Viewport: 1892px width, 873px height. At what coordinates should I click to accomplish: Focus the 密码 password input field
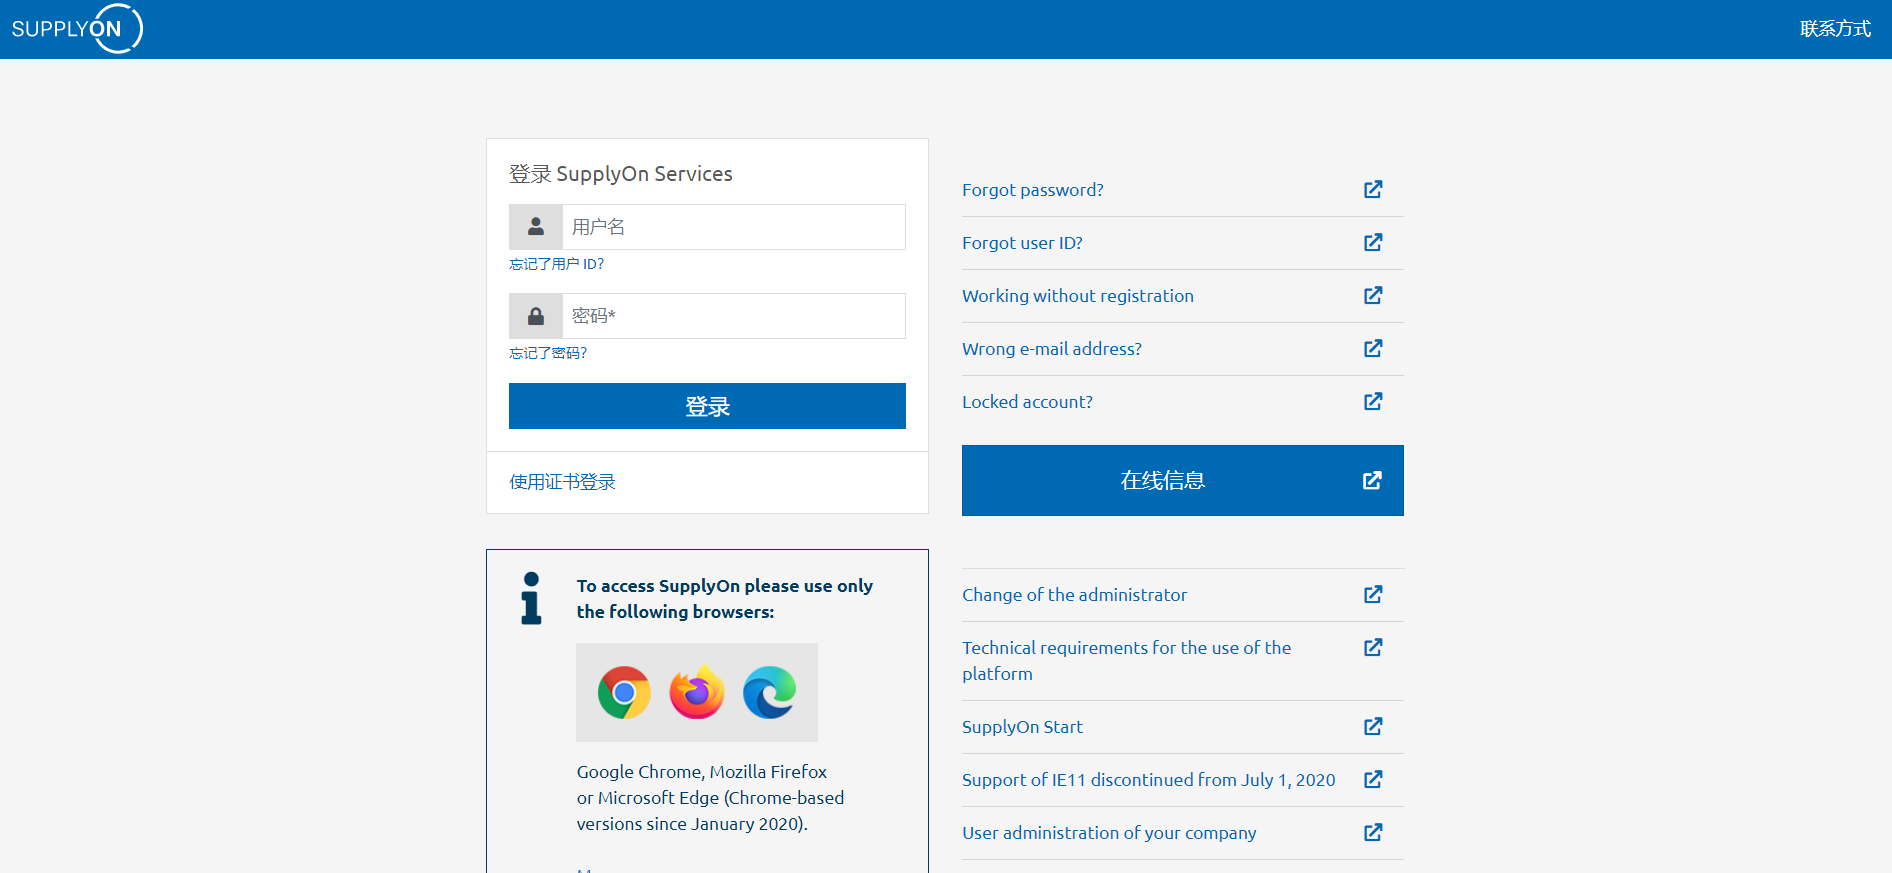(x=734, y=316)
